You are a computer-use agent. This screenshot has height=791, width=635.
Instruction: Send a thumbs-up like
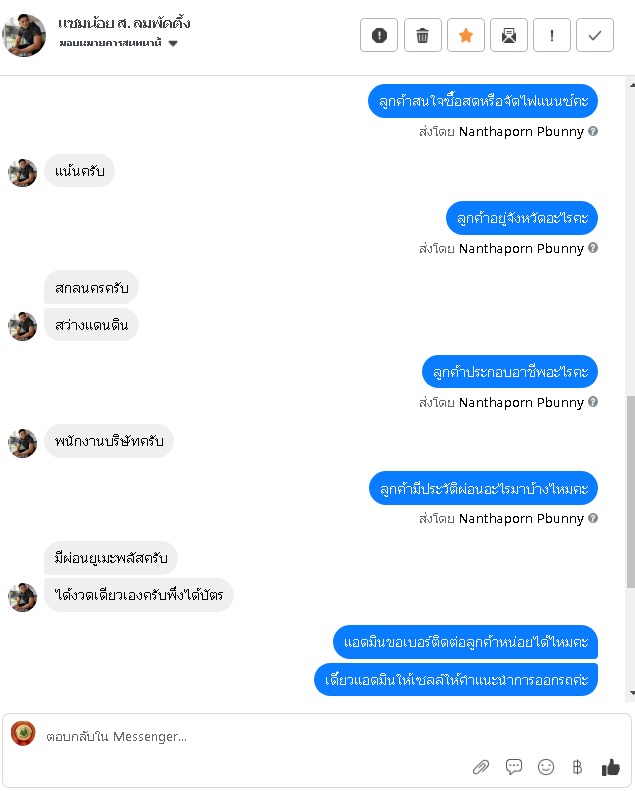click(611, 767)
